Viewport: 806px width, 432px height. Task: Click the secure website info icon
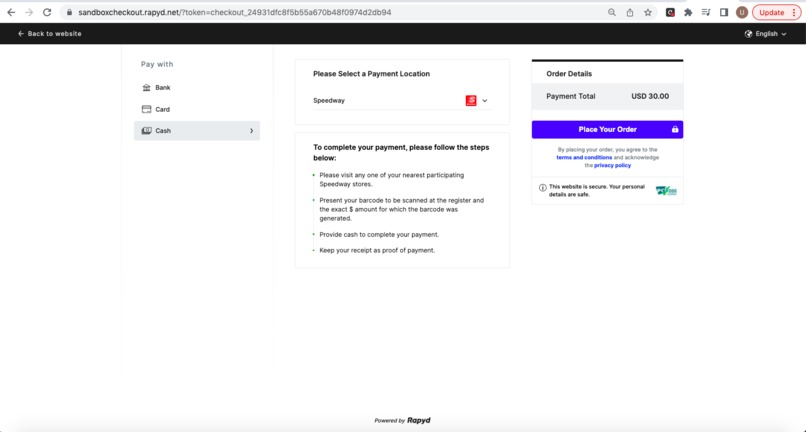[x=542, y=188]
